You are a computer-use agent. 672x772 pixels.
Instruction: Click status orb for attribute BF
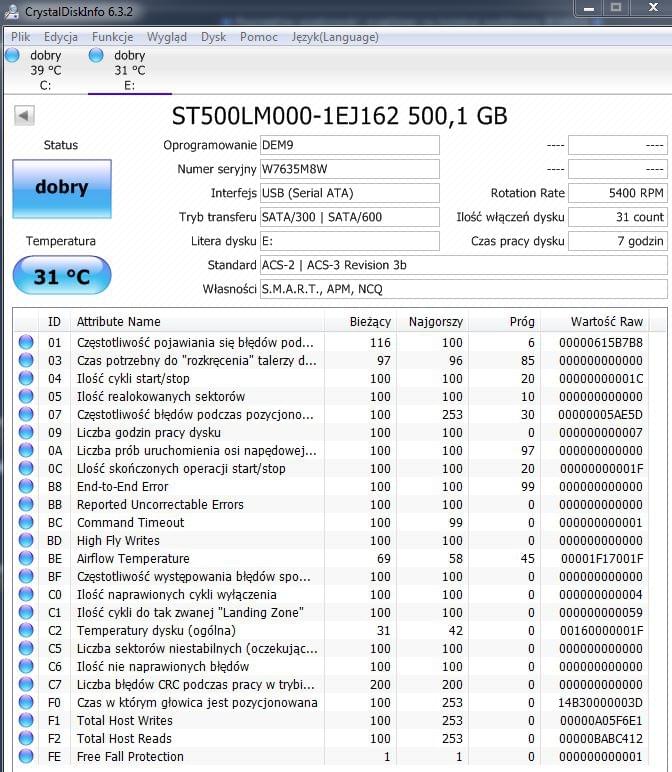(26, 576)
